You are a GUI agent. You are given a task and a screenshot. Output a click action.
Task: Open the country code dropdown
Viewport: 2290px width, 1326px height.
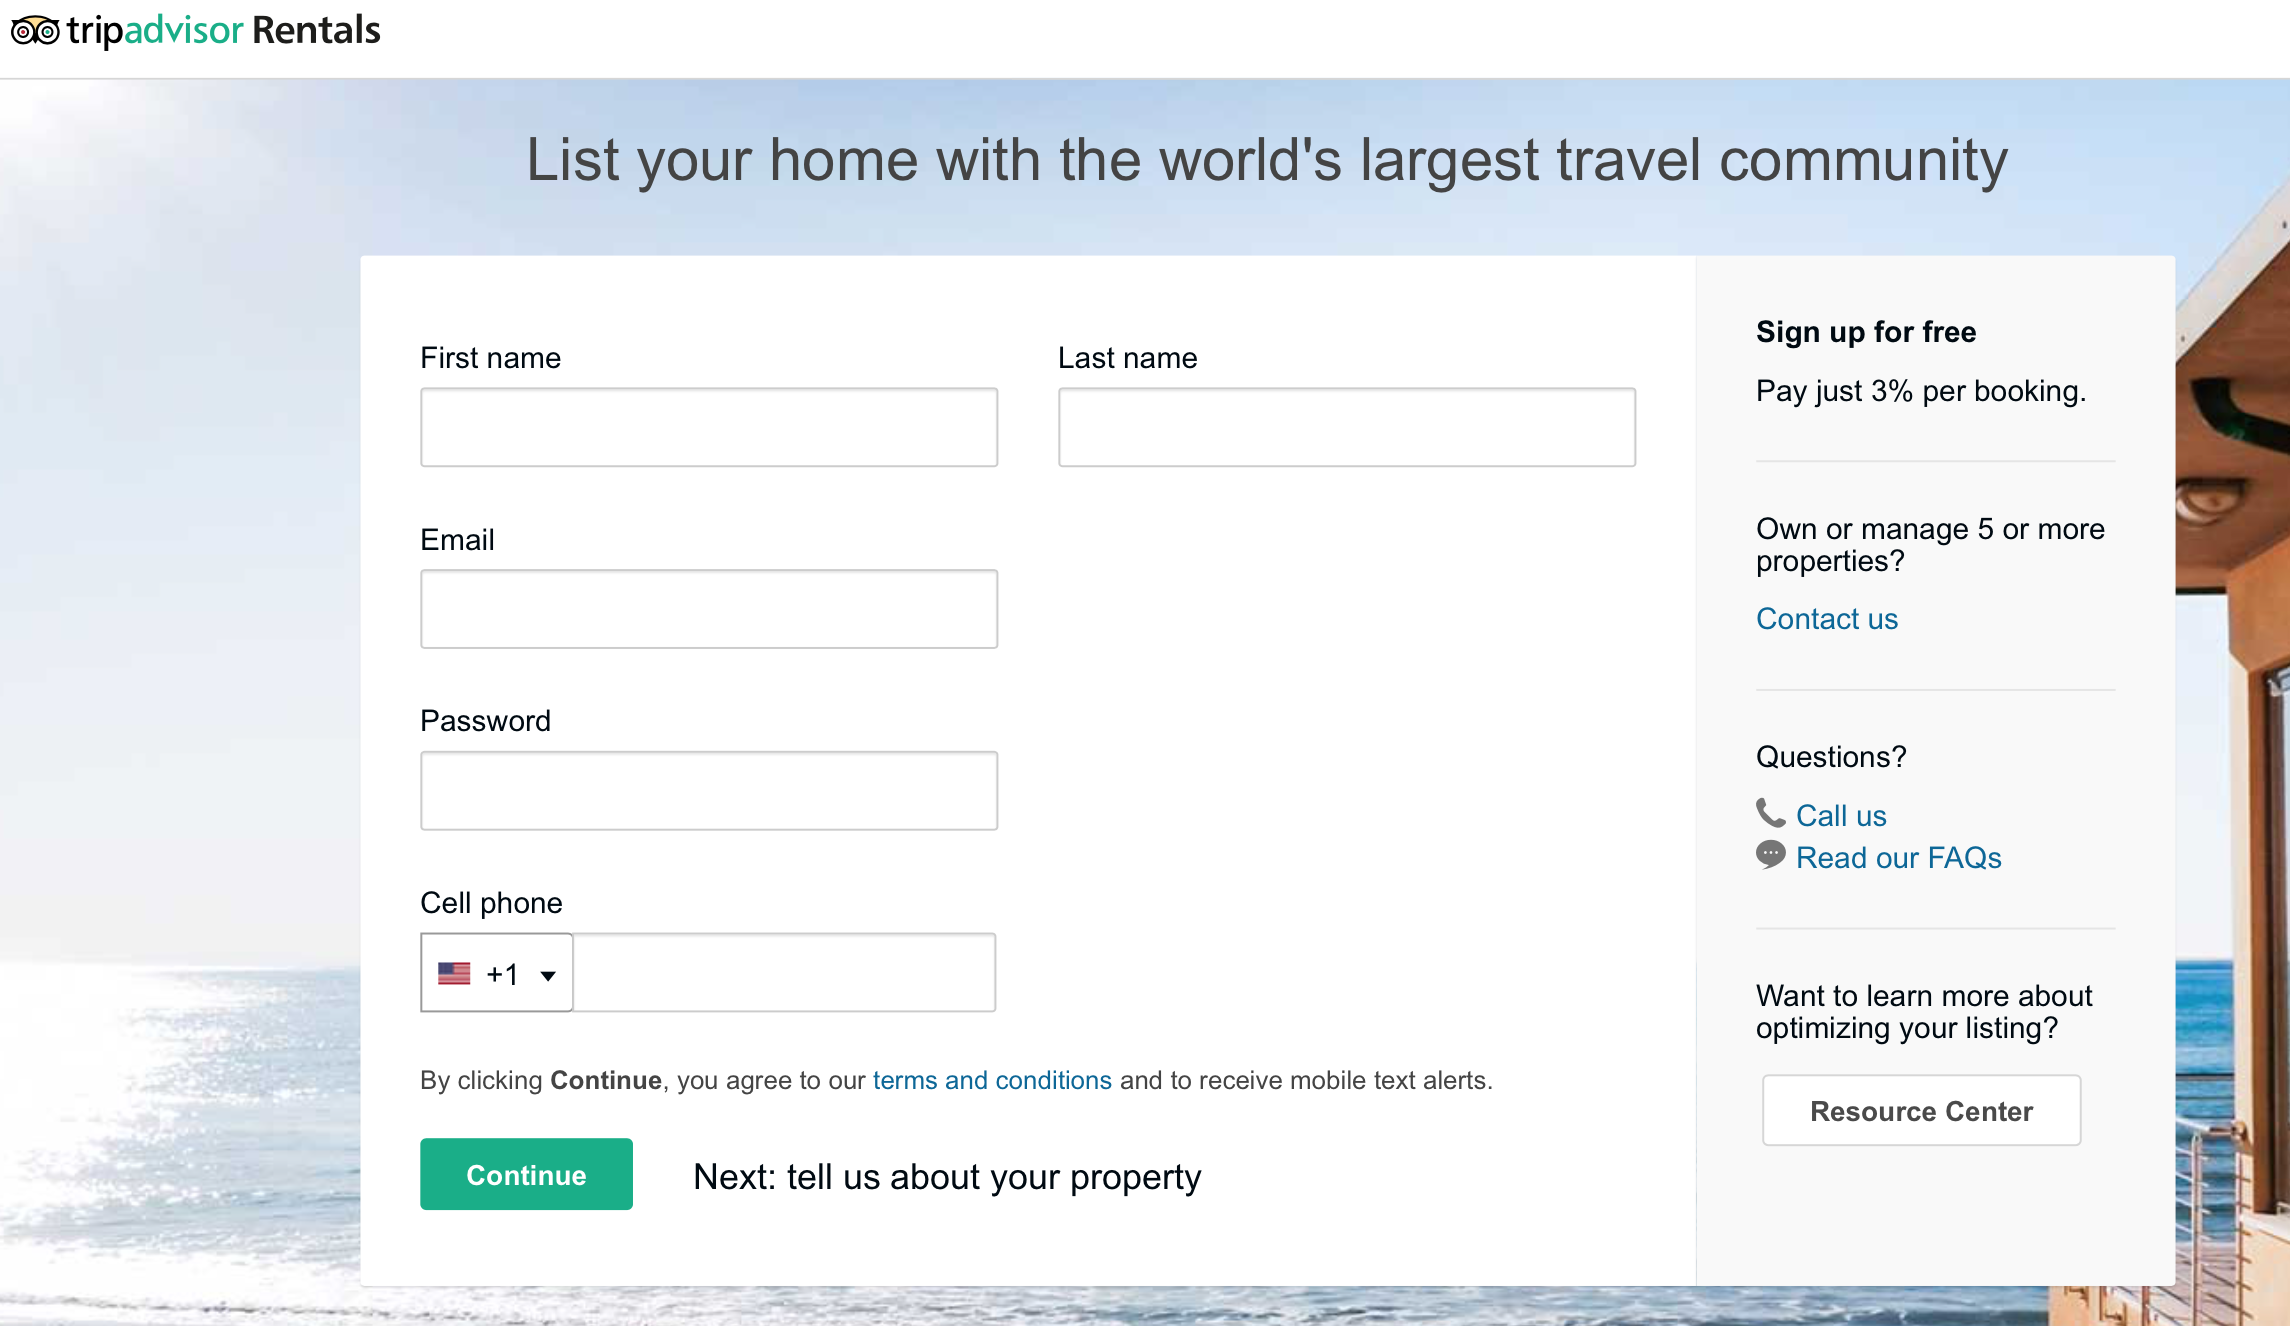click(x=497, y=972)
